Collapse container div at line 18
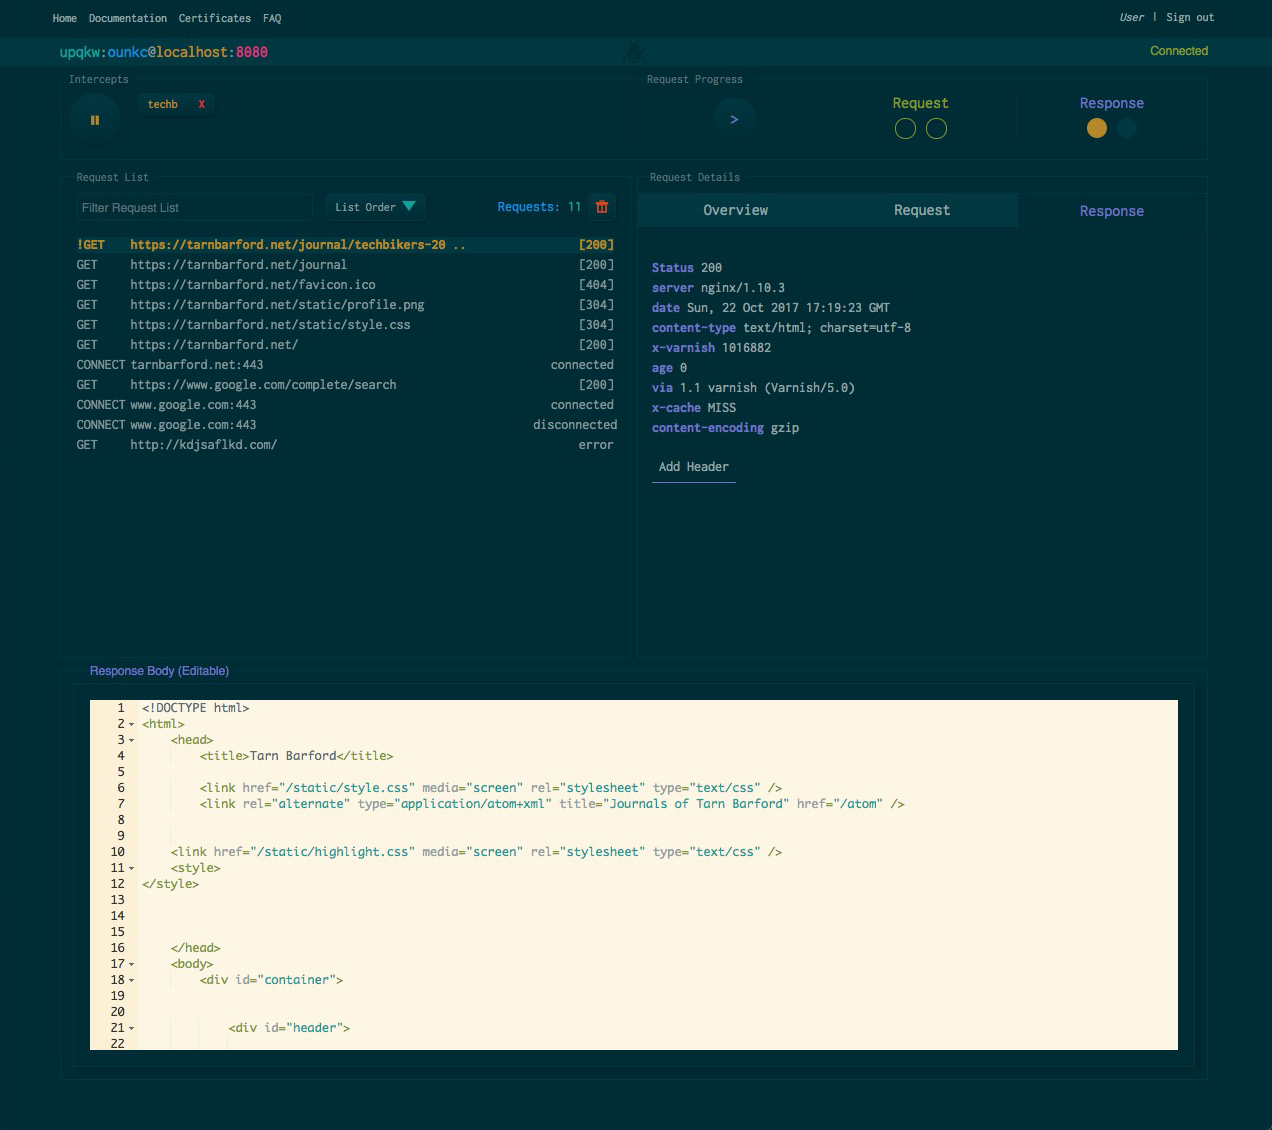 131,980
